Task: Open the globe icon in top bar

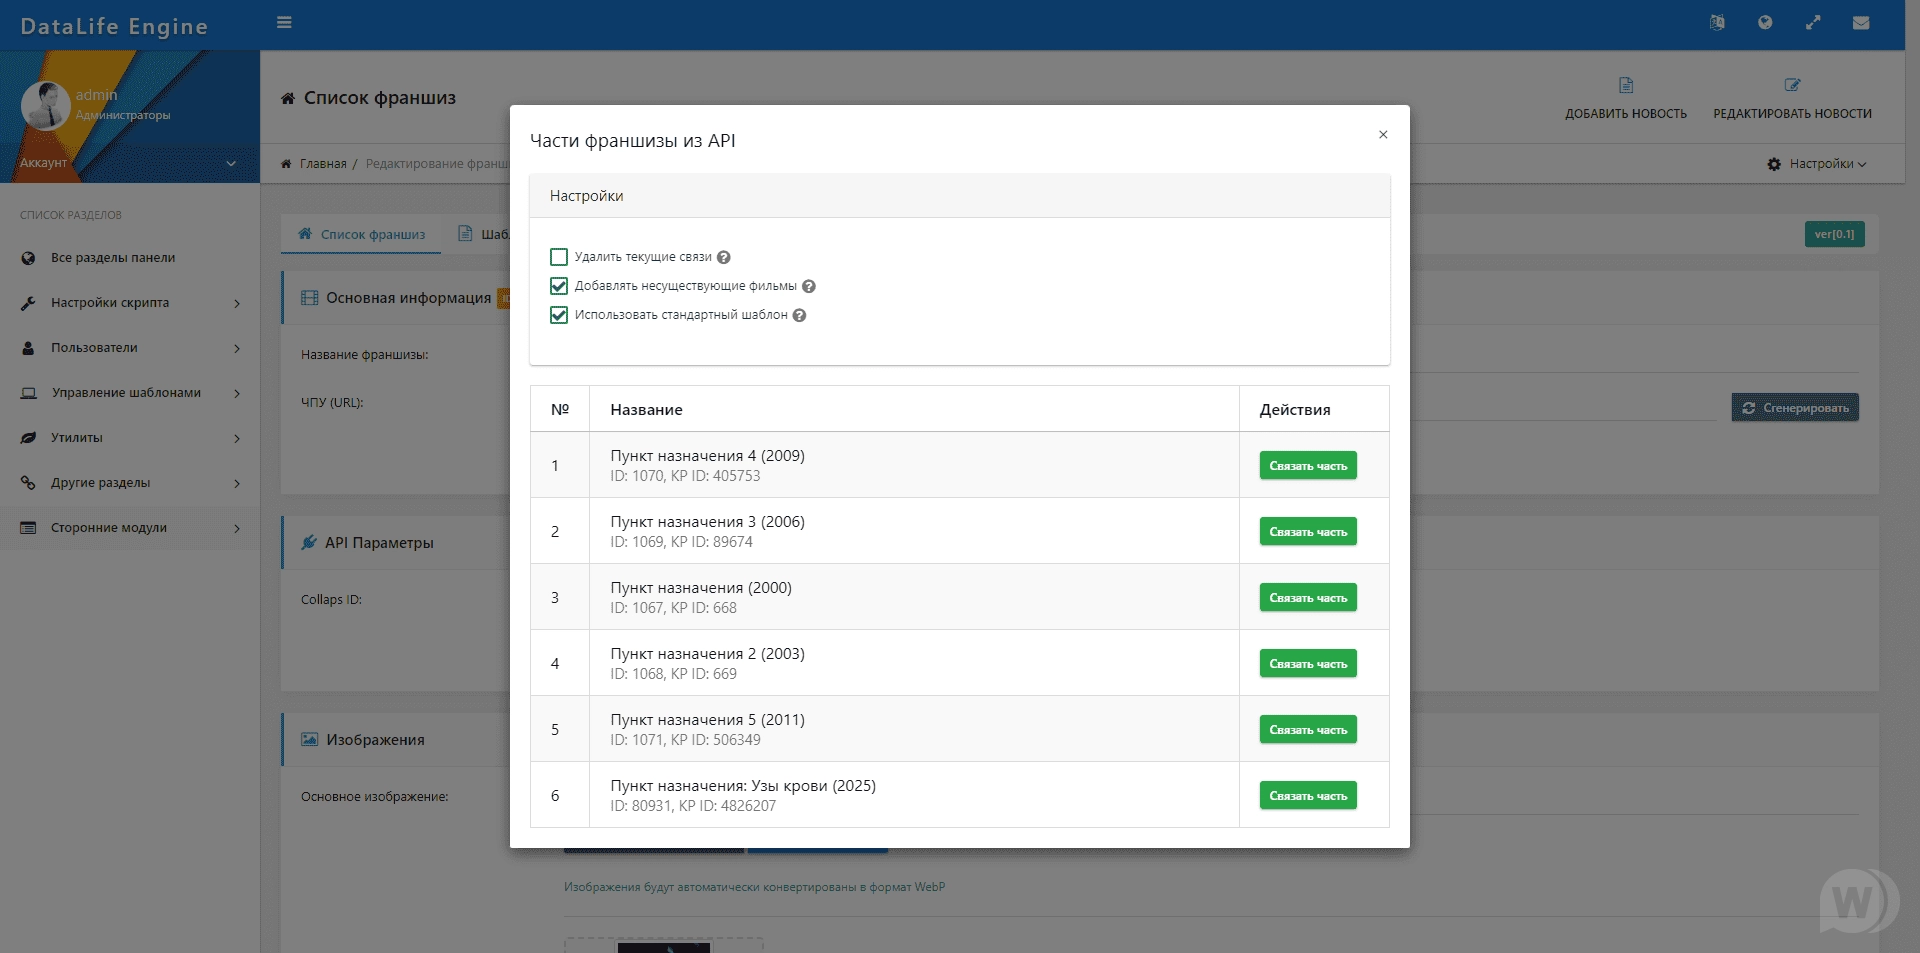Action: click(1765, 23)
